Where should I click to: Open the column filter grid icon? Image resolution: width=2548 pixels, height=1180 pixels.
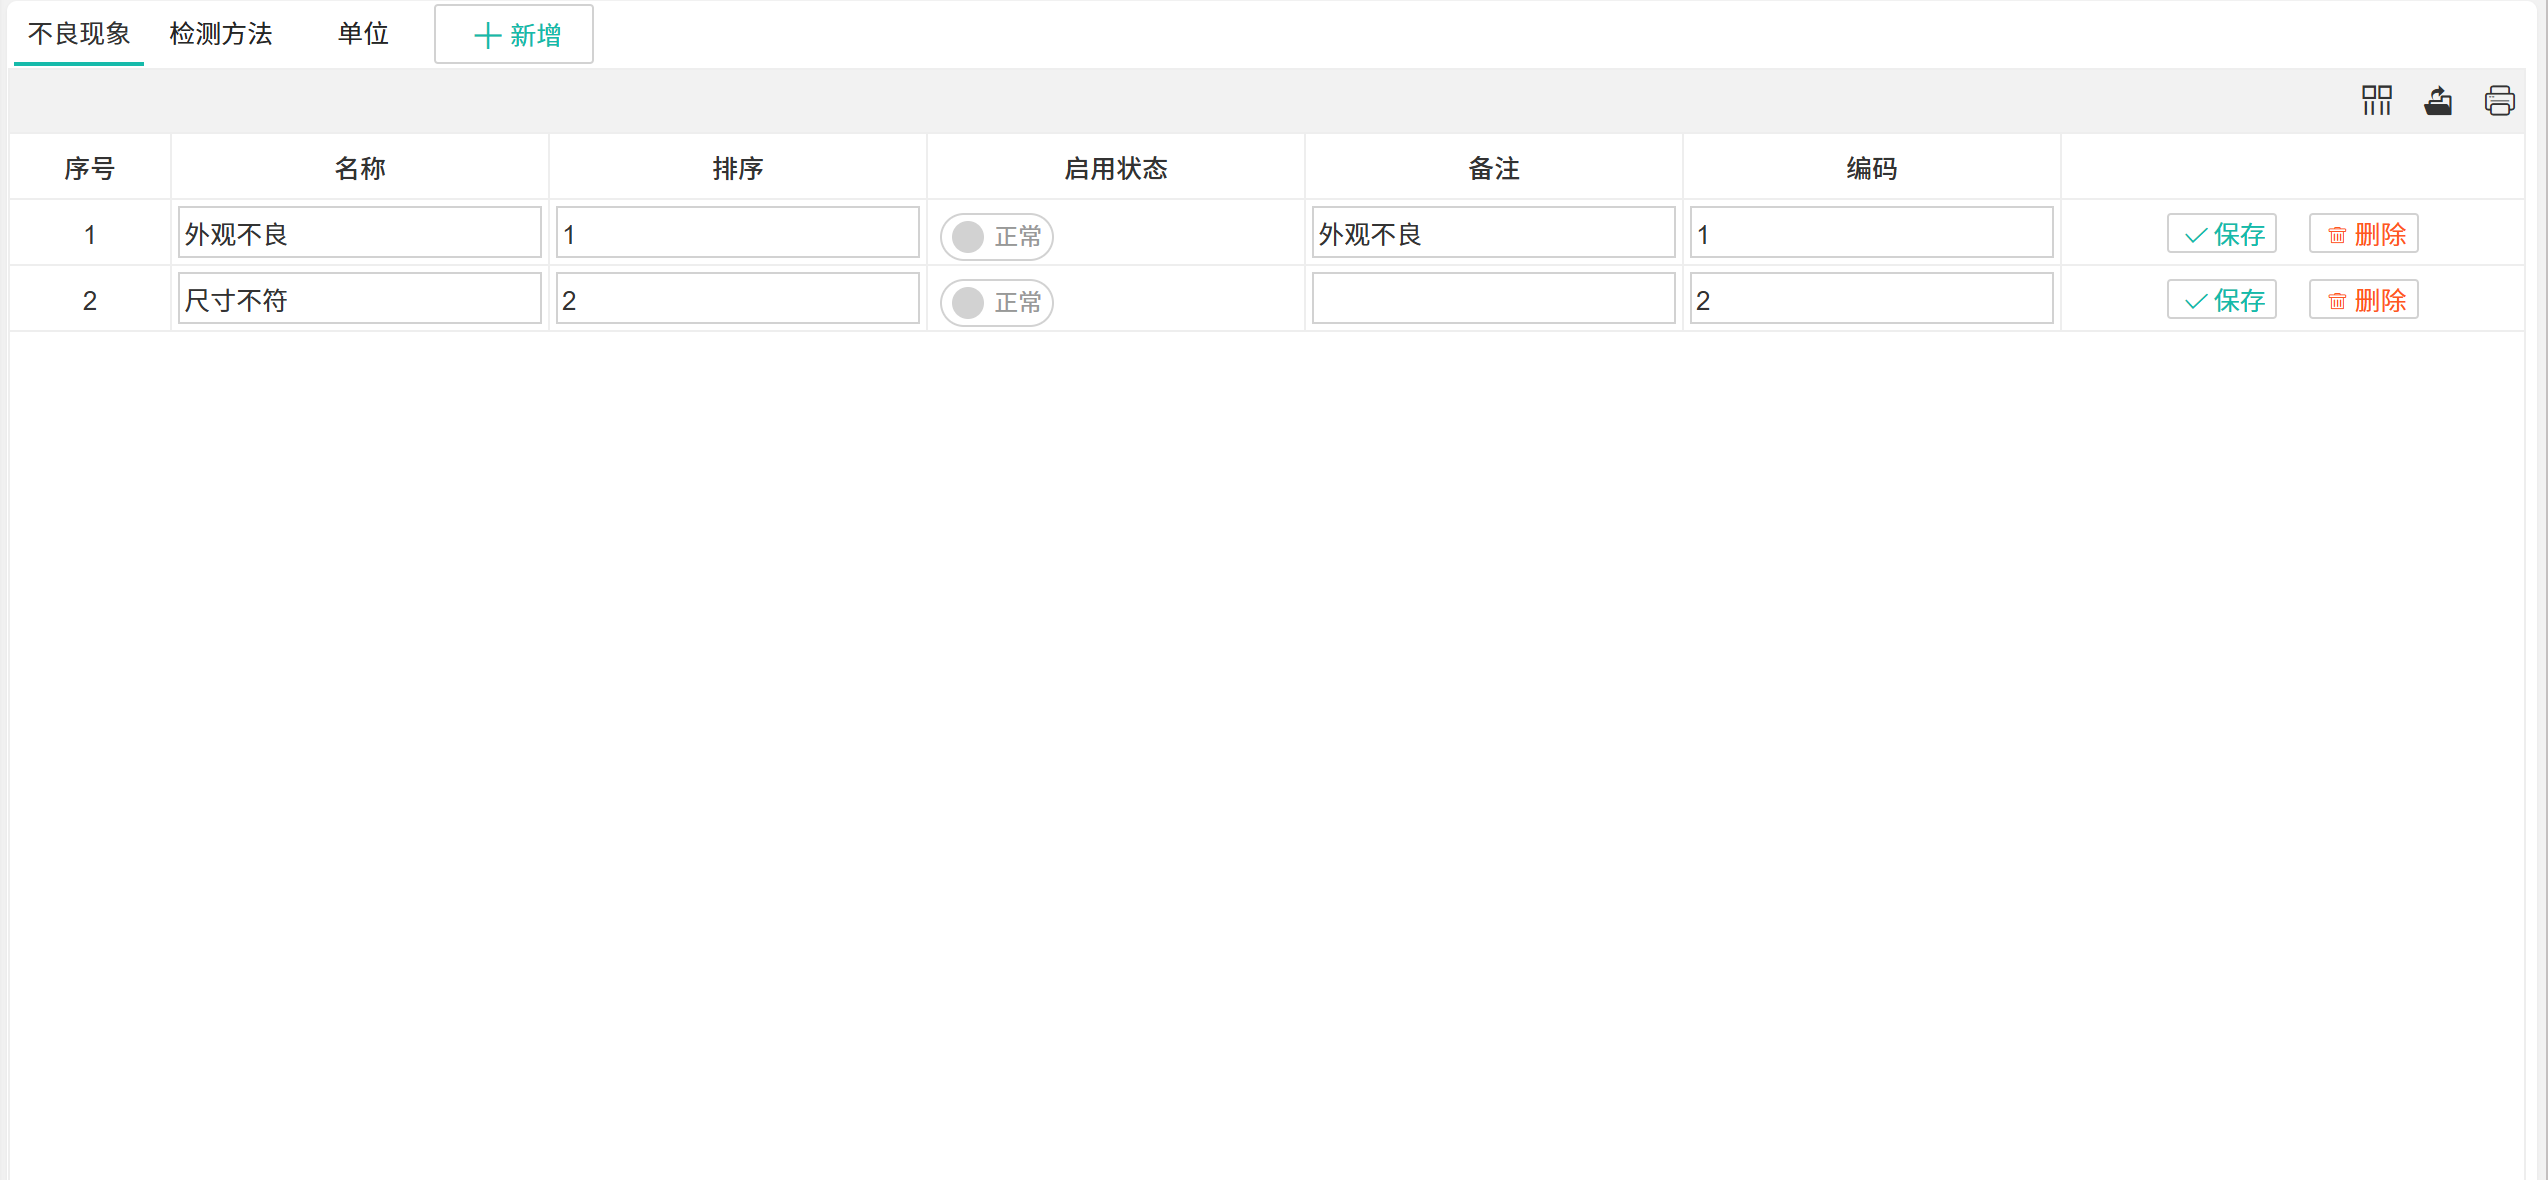tap(2376, 100)
